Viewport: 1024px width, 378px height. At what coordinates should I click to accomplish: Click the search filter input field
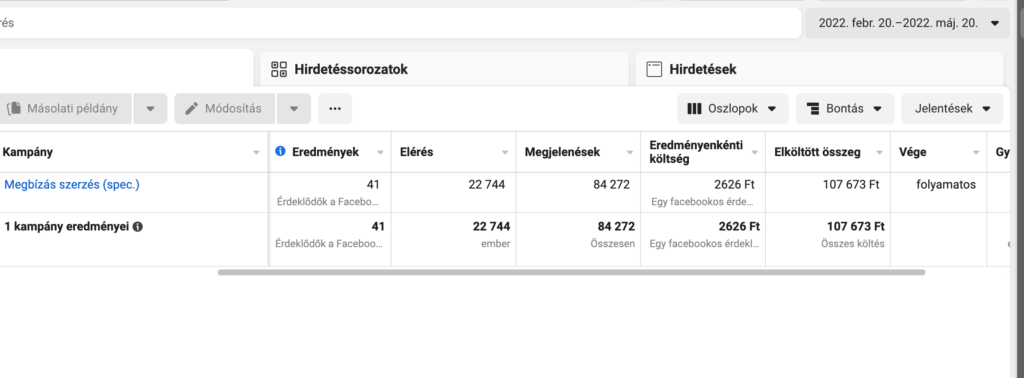398,23
